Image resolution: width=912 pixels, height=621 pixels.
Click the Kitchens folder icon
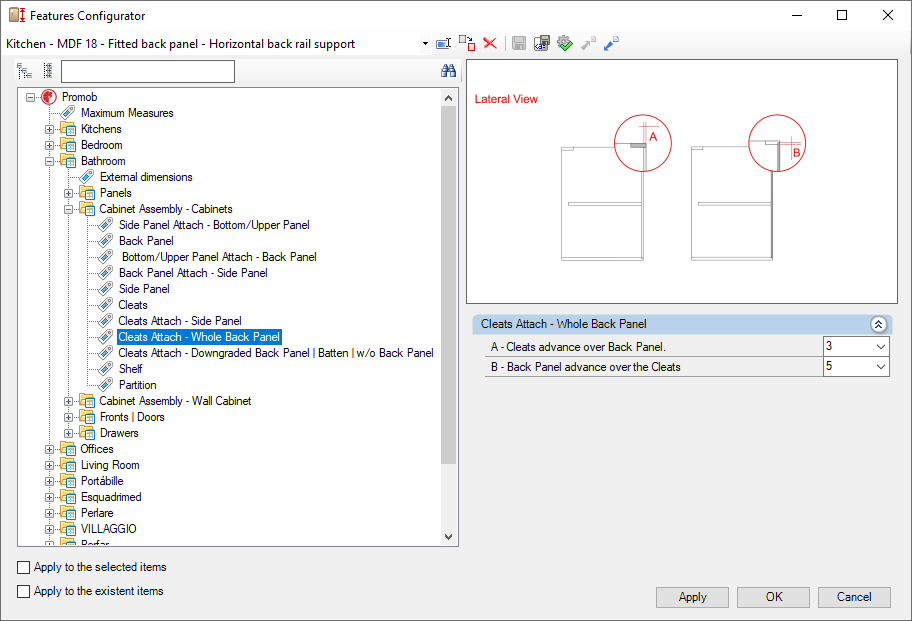click(x=68, y=129)
